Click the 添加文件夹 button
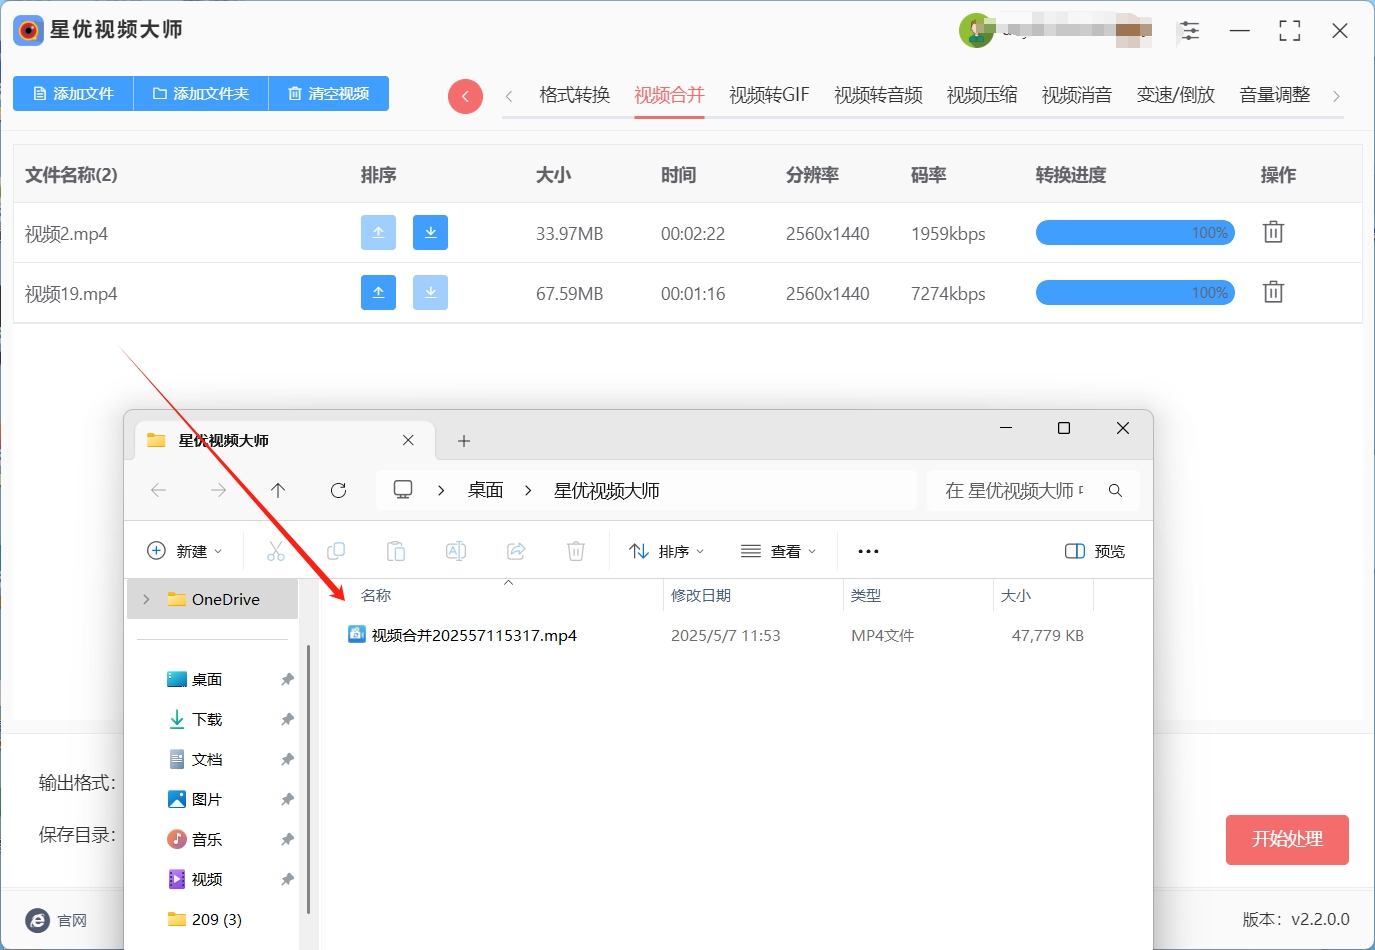This screenshot has width=1375, height=950. [201, 93]
